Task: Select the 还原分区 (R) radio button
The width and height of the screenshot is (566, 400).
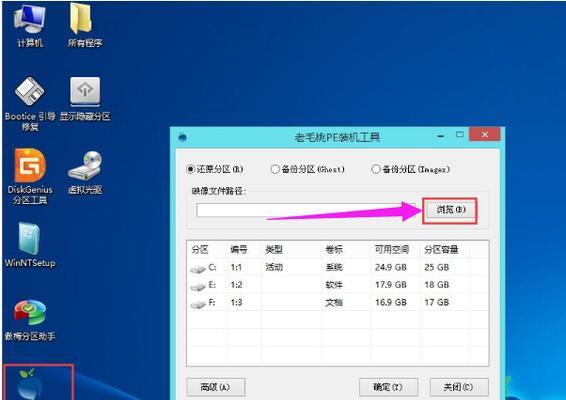Action: [191, 169]
